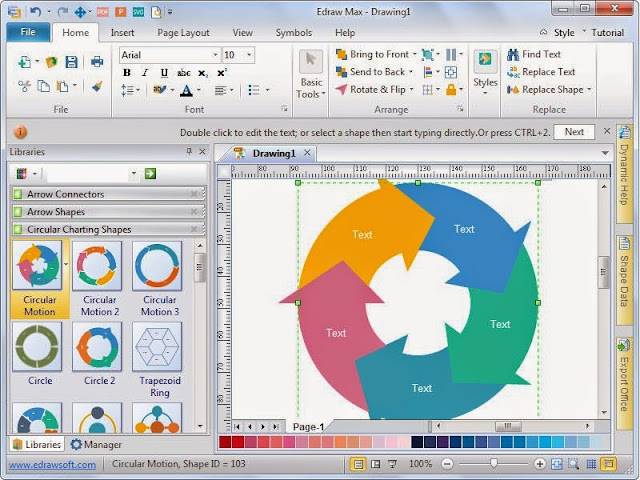Toggle subscript formatting
This screenshot has width=640, height=480.
(203, 73)
